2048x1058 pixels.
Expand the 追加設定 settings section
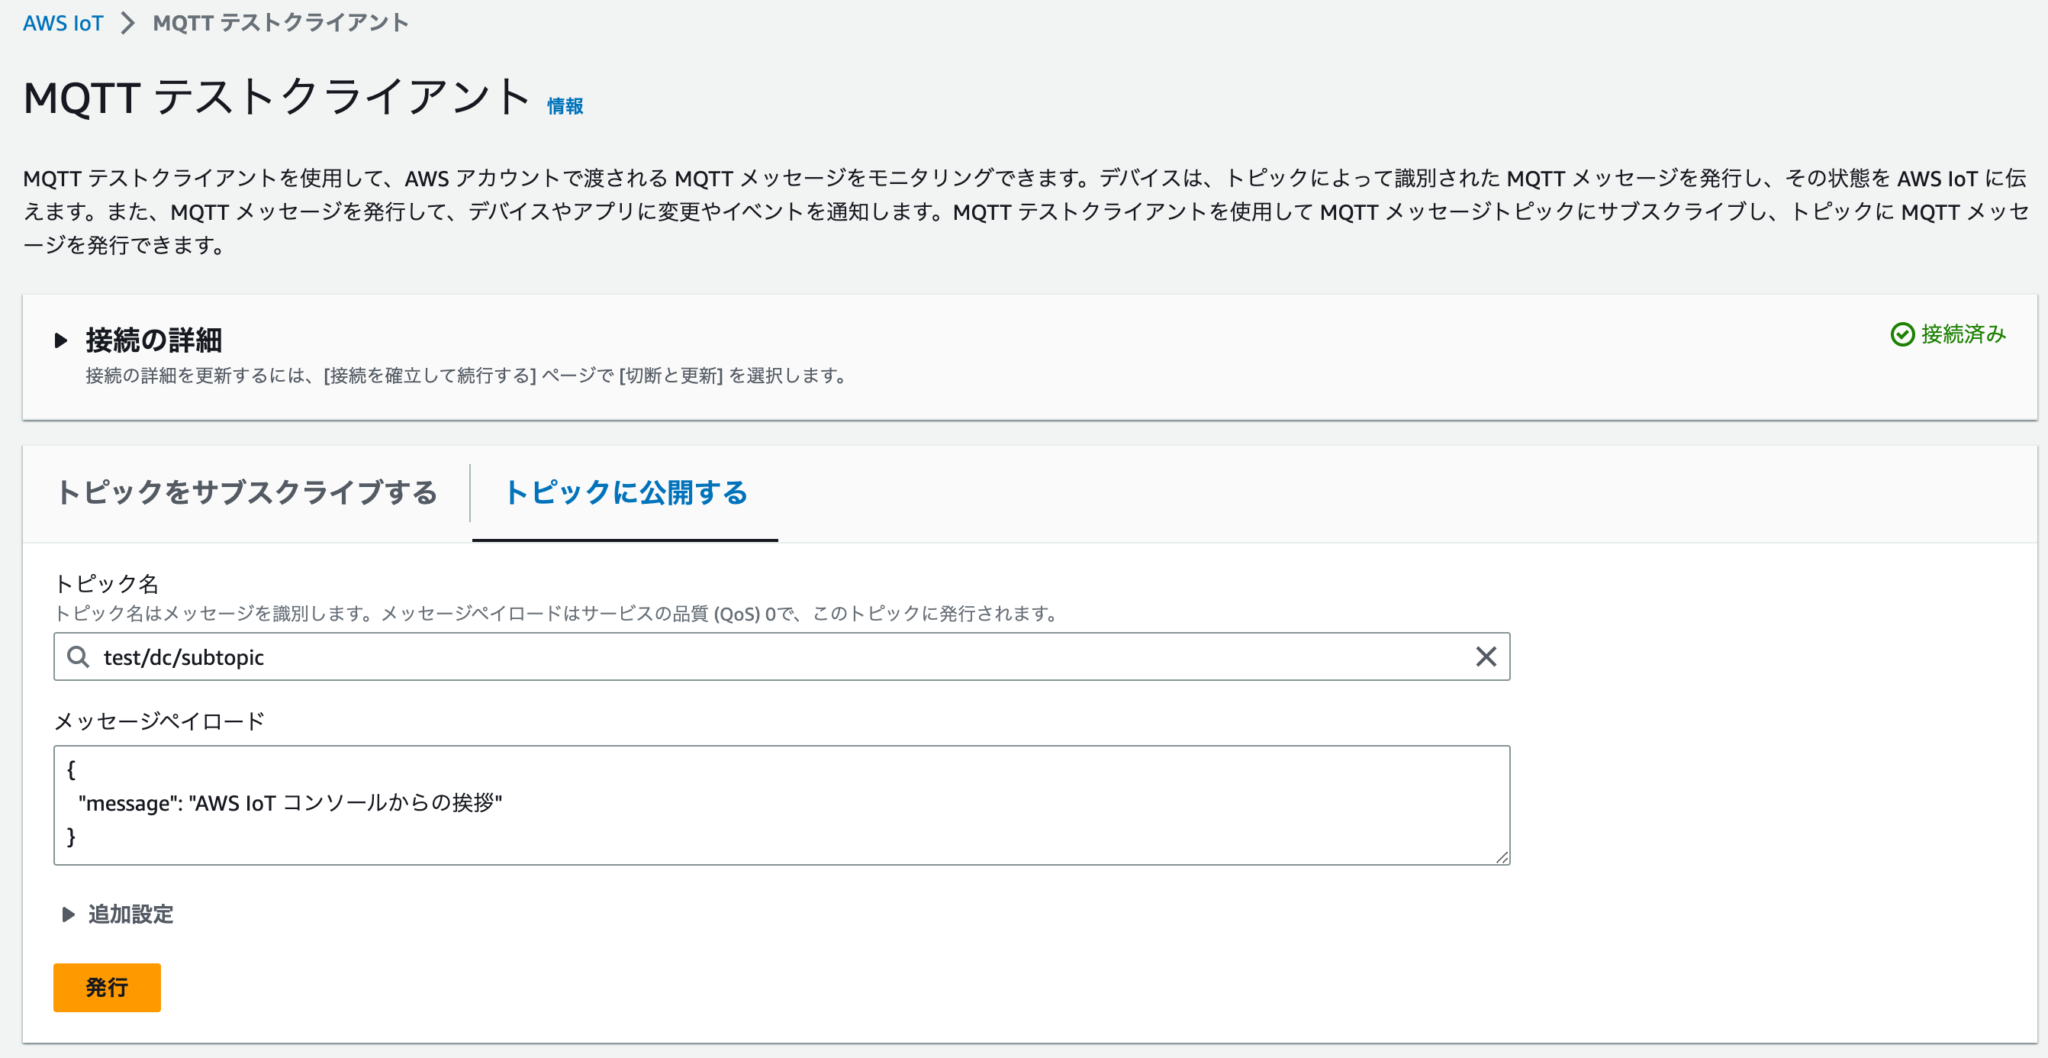click(128, 914)
